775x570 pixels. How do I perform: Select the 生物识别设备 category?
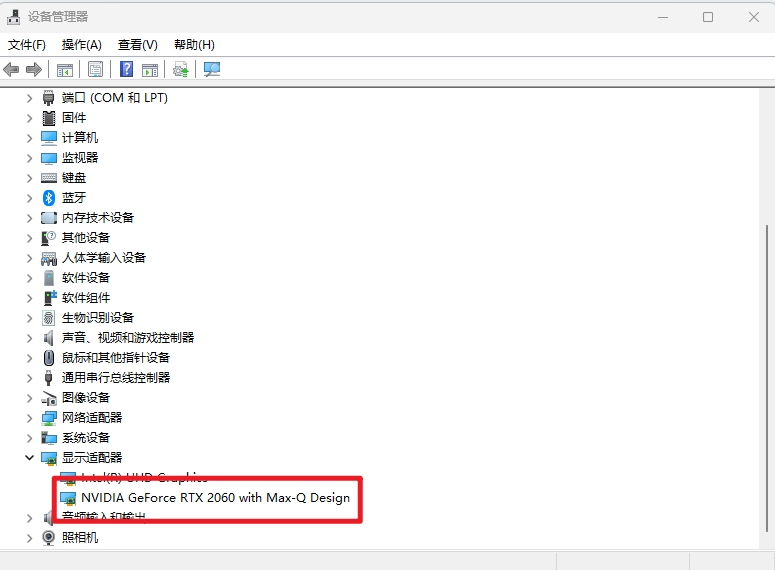click(x=98, y=318)
